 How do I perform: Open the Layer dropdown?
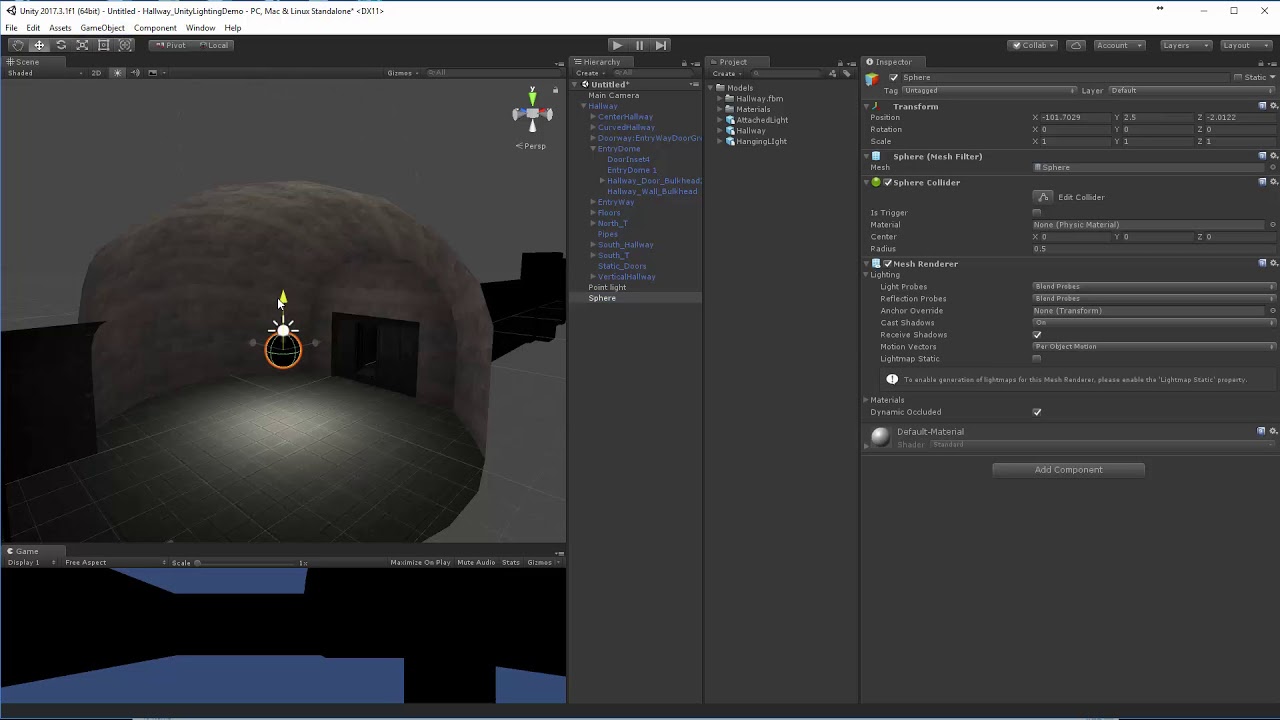pyautogui.click(x=1193, y=91)
